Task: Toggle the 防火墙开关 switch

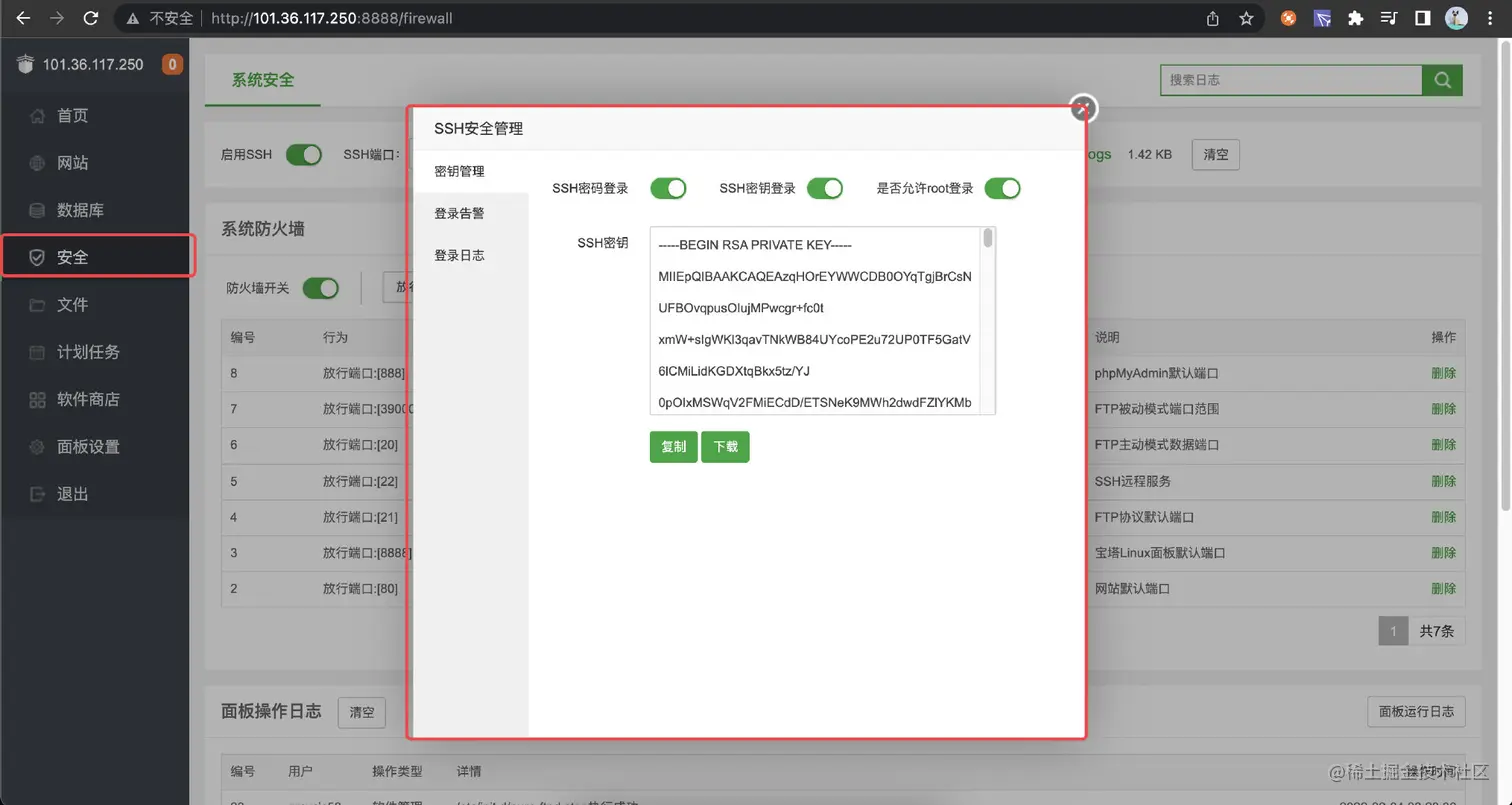Action: point(321,288)
